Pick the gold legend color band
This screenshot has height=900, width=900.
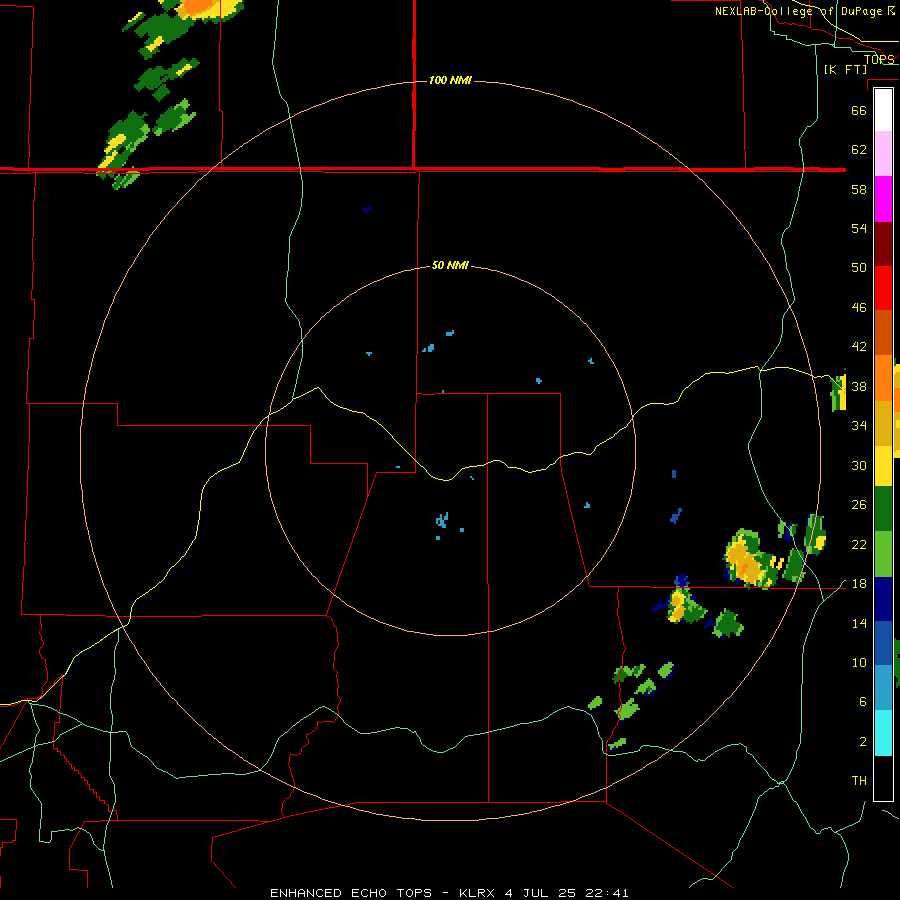tap(883, 424)
